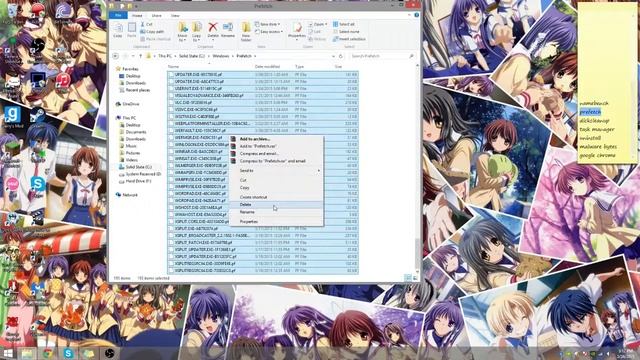Click 'task manager' on the sticky note
The height and width of the screenshot is (360, 640).
597,129
